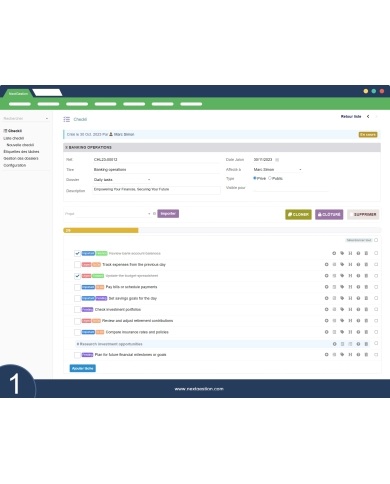Click the CLONER button
Image resolution: width=390 pixels, height=484 pixels.
click(298, 214)
